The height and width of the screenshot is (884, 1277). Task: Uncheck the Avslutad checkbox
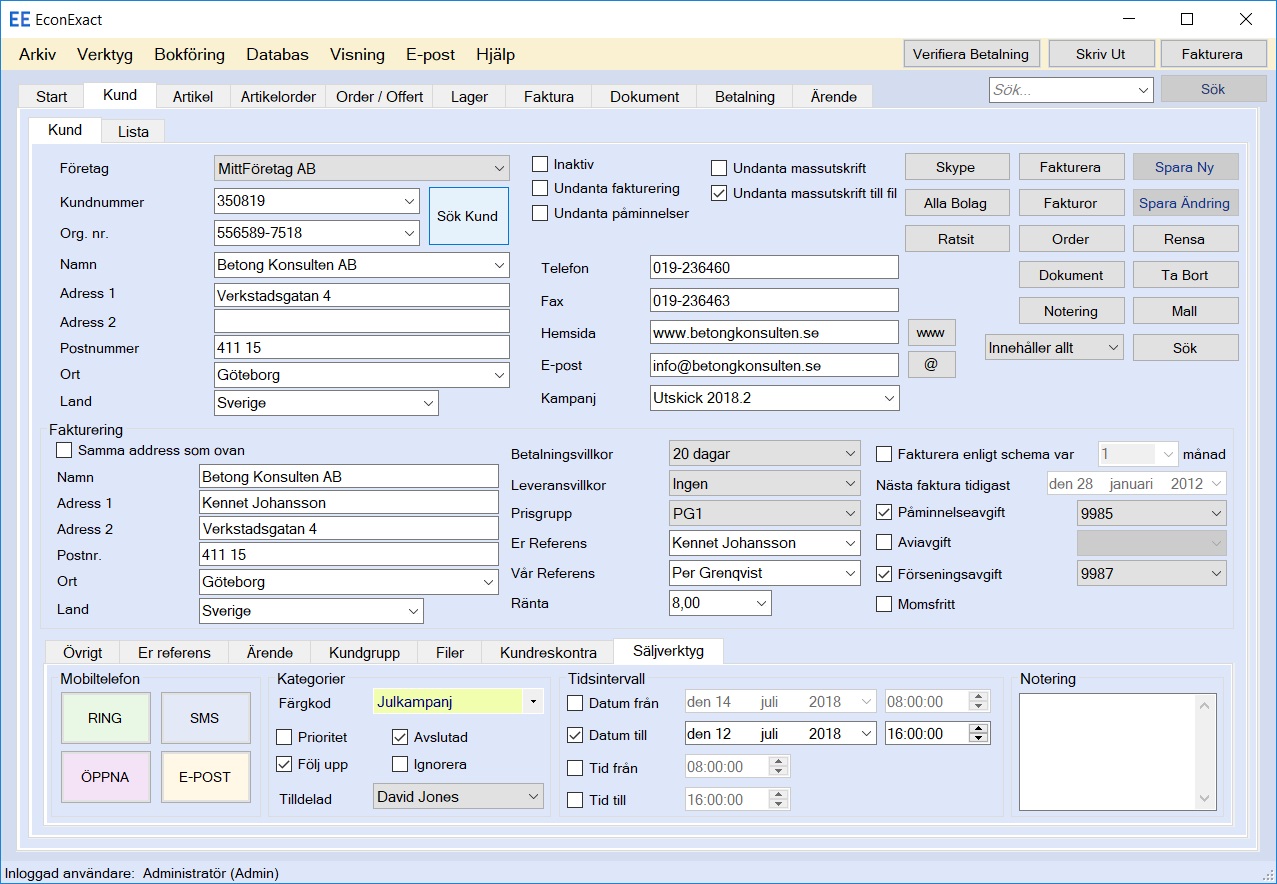(400, 737)
